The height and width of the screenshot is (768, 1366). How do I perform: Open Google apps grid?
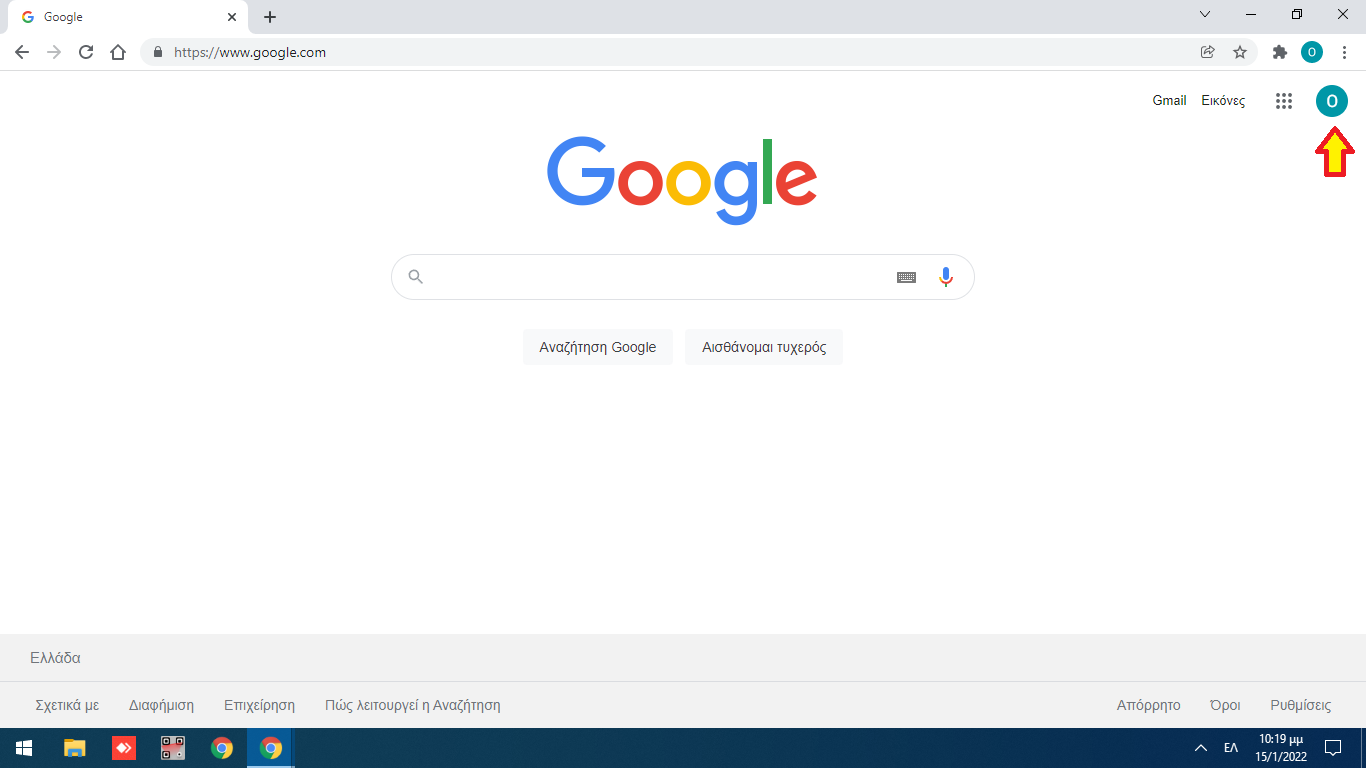(x=1284, y=101)
